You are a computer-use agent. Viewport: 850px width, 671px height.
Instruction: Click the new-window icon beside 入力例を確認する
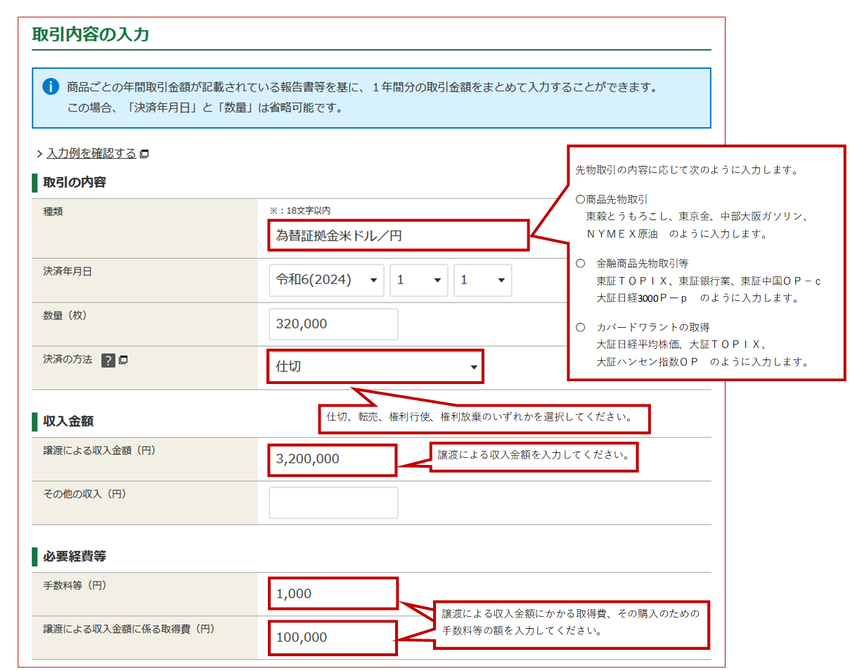pyautogui.click(x=145, y=154)
